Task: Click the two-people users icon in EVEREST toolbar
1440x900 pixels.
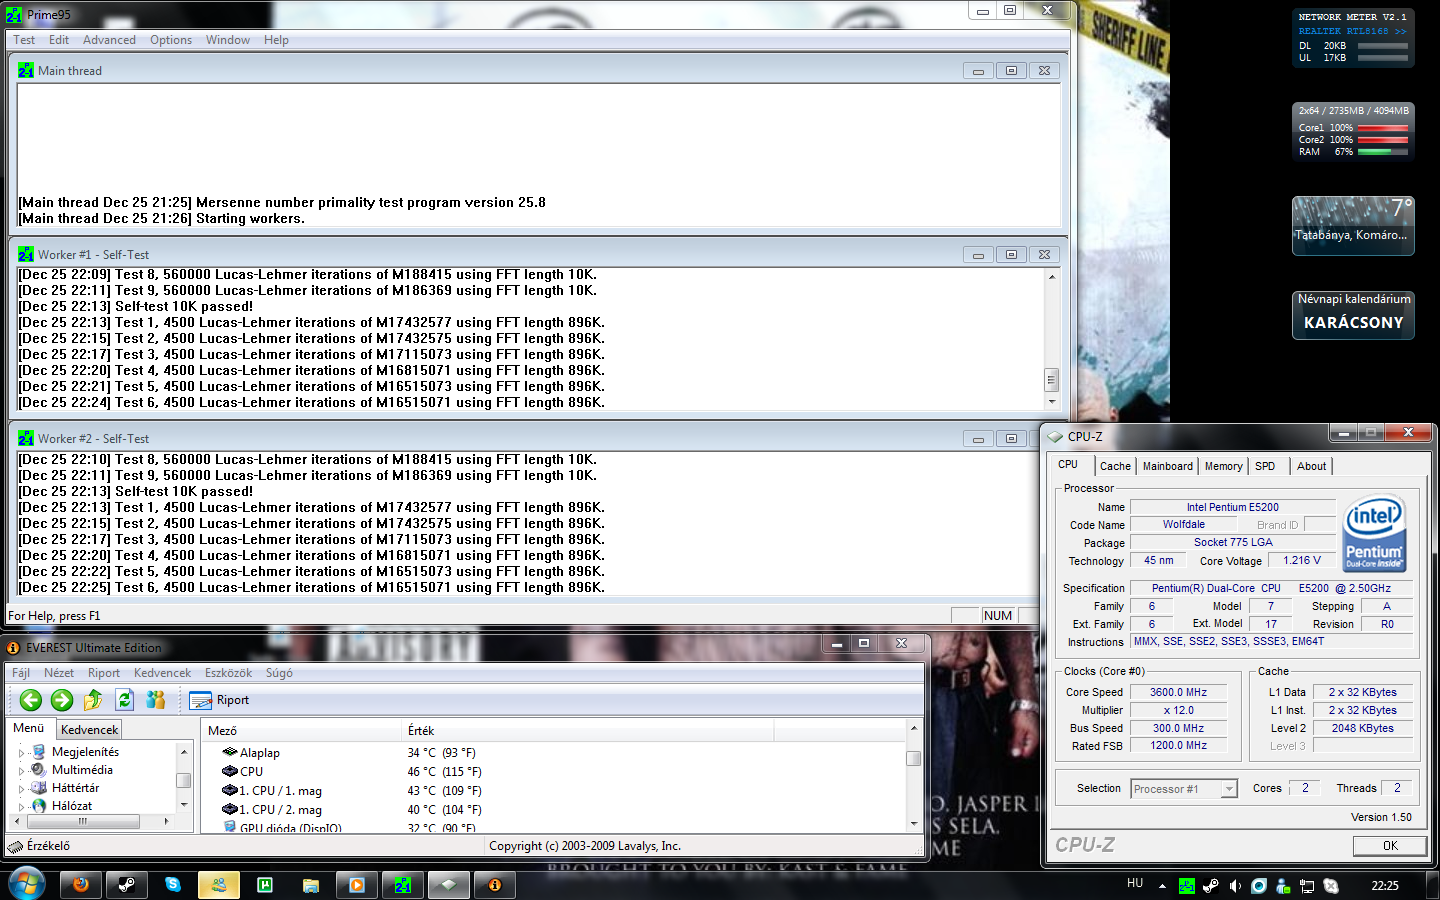Action: pos(156,700)
